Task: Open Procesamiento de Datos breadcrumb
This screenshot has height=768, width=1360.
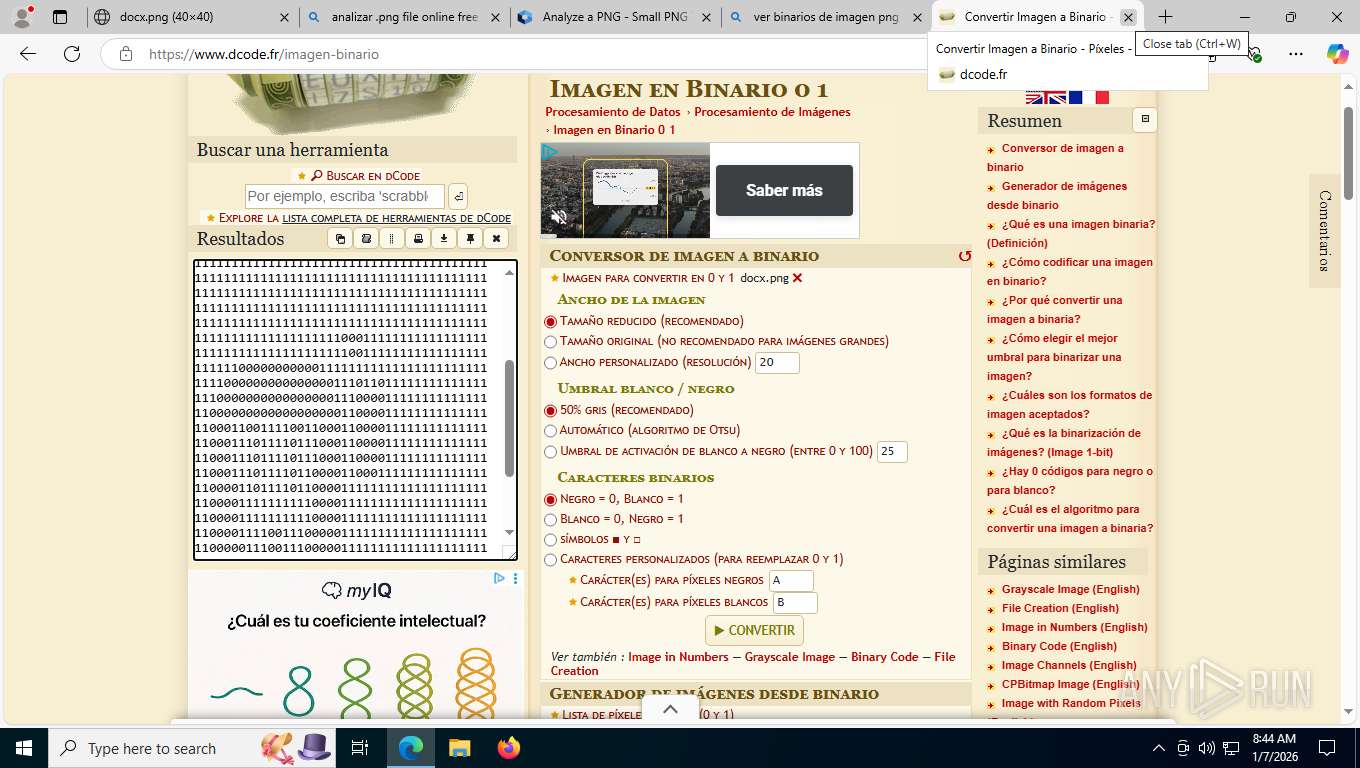Action: pyautogui.click(x=613, y=112)
